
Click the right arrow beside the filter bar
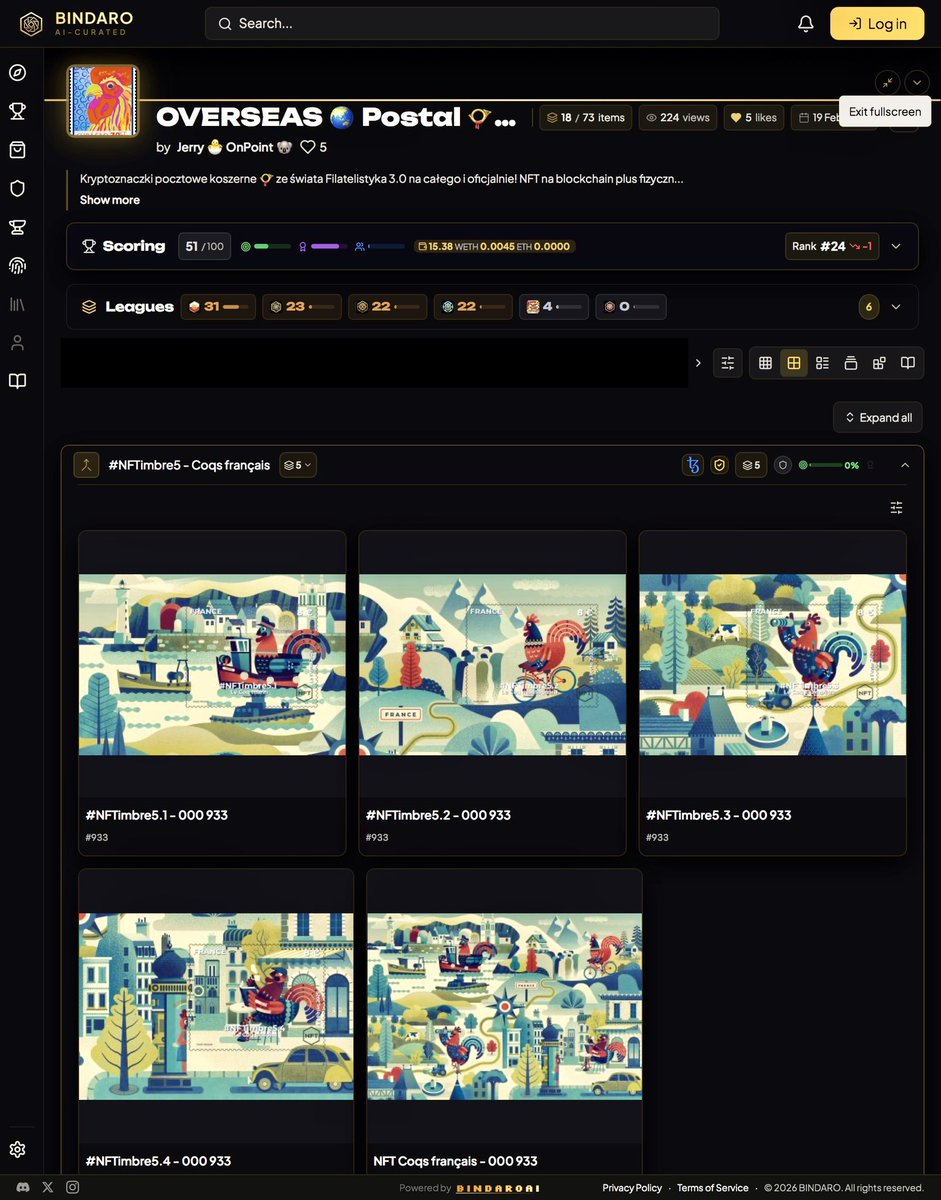[698, 363]
